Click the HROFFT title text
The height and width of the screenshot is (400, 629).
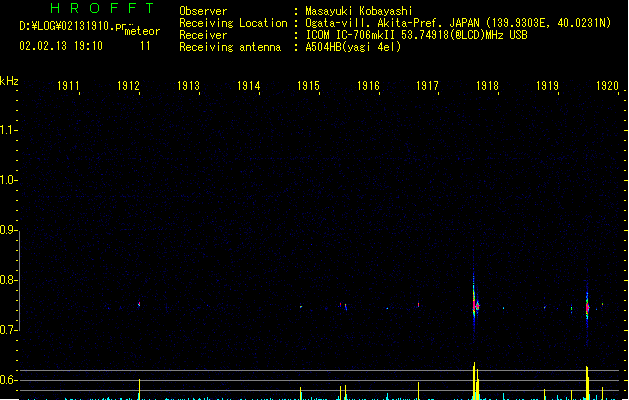(102, 8)
